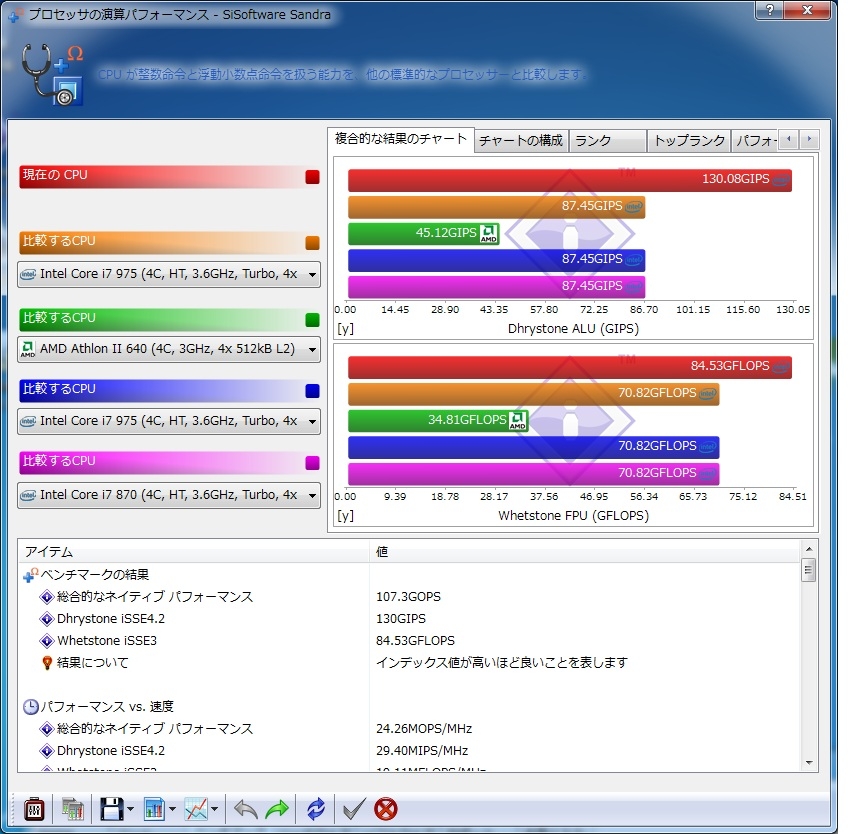This screenshot has width=864, height=834.
Task: Select Whetstone iSSE3 result row
Action: (408, 641)
